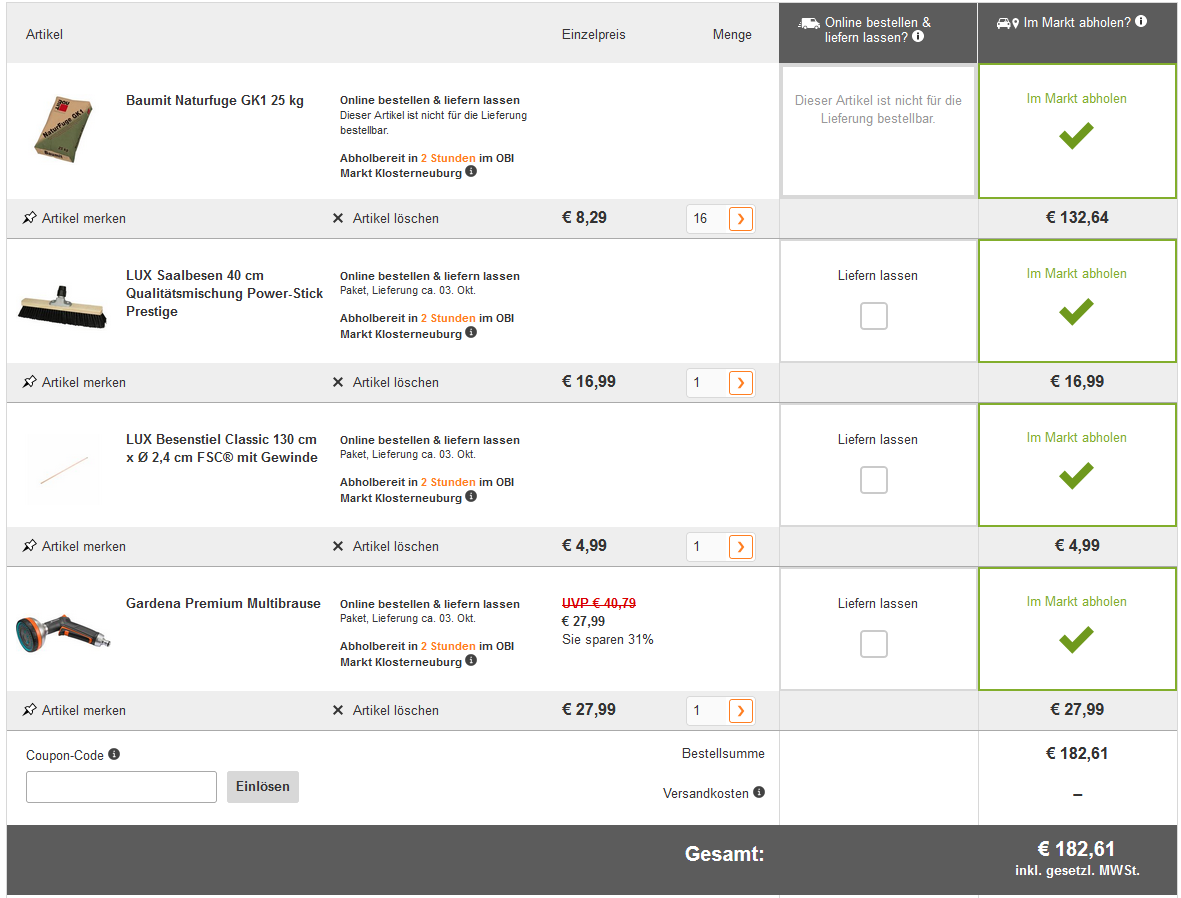The image size is (1181, 898).
Task: Click the car pickup icon in header
Action: click(1008, 23)
